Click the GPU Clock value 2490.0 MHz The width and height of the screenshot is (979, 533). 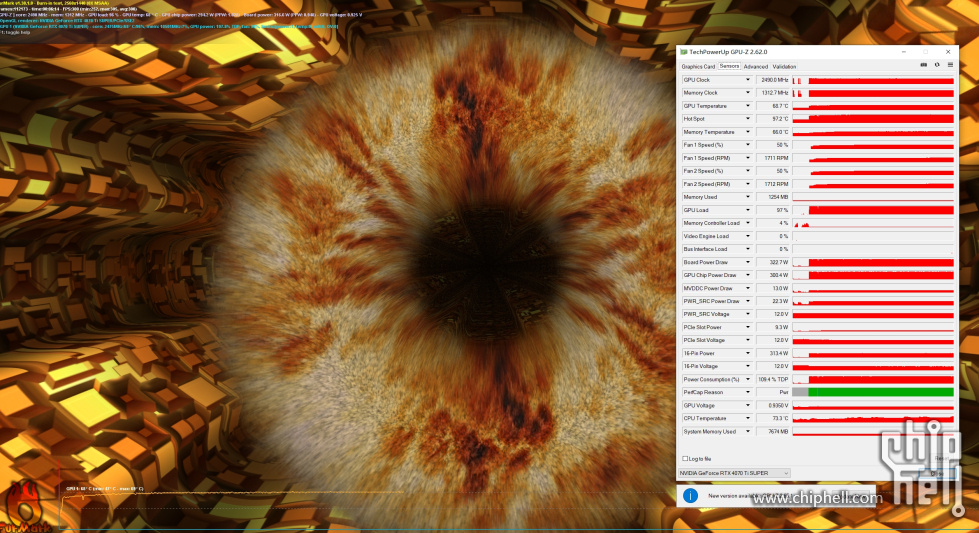(x=773, y=80)
